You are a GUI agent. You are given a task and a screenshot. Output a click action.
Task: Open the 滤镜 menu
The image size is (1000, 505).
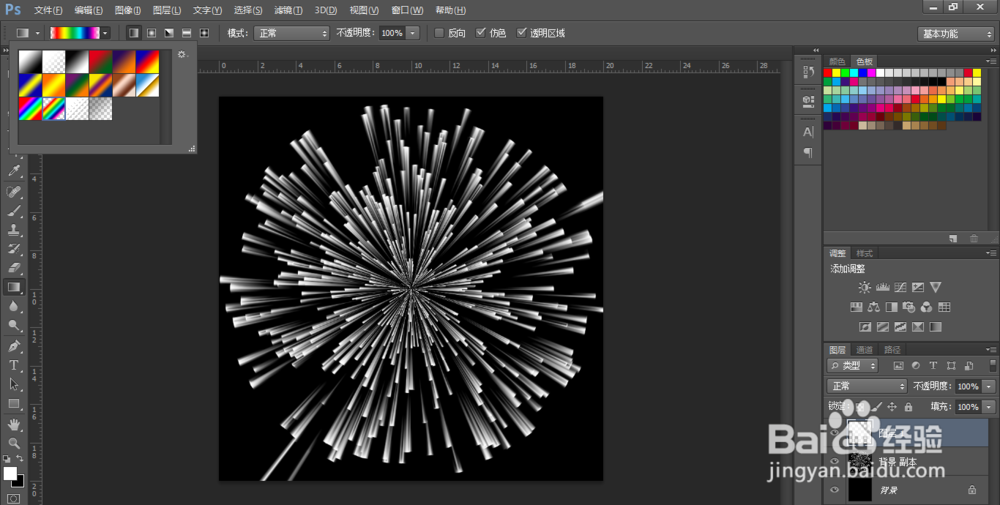point(288,10)
